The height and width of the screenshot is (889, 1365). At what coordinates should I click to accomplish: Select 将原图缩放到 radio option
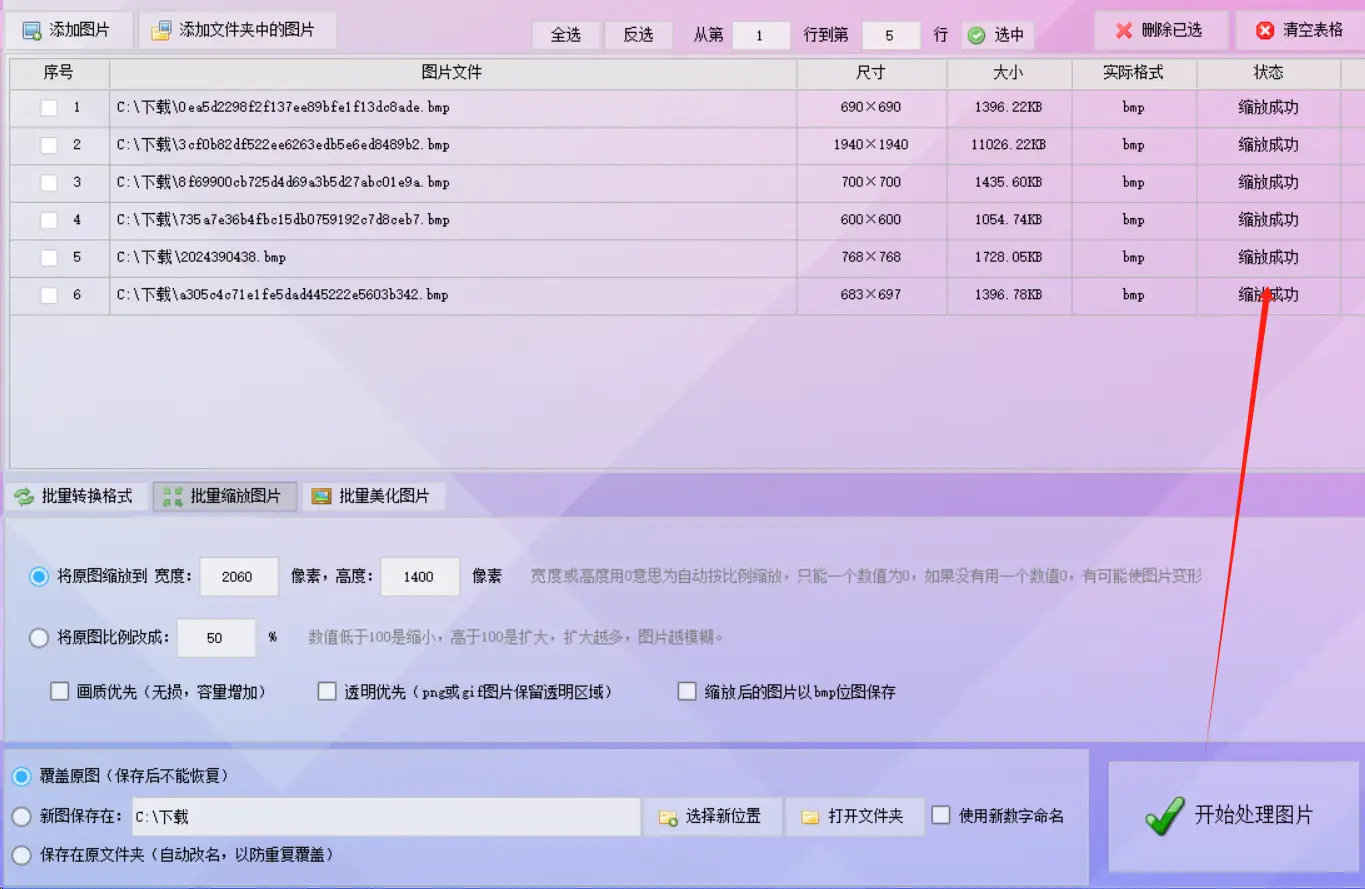click(39, 576)
